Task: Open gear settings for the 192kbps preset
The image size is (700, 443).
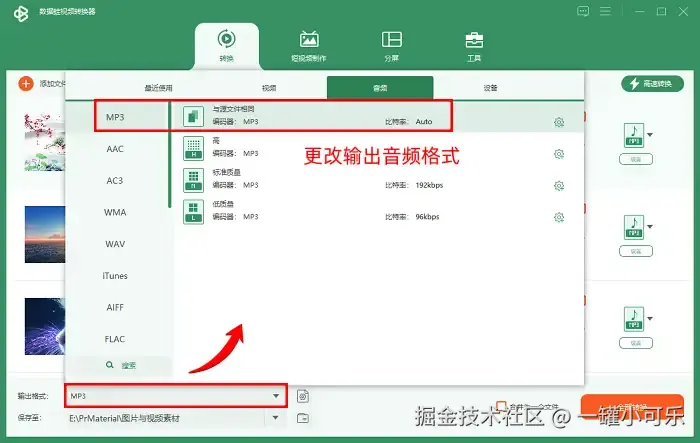Action: point(559,186)
